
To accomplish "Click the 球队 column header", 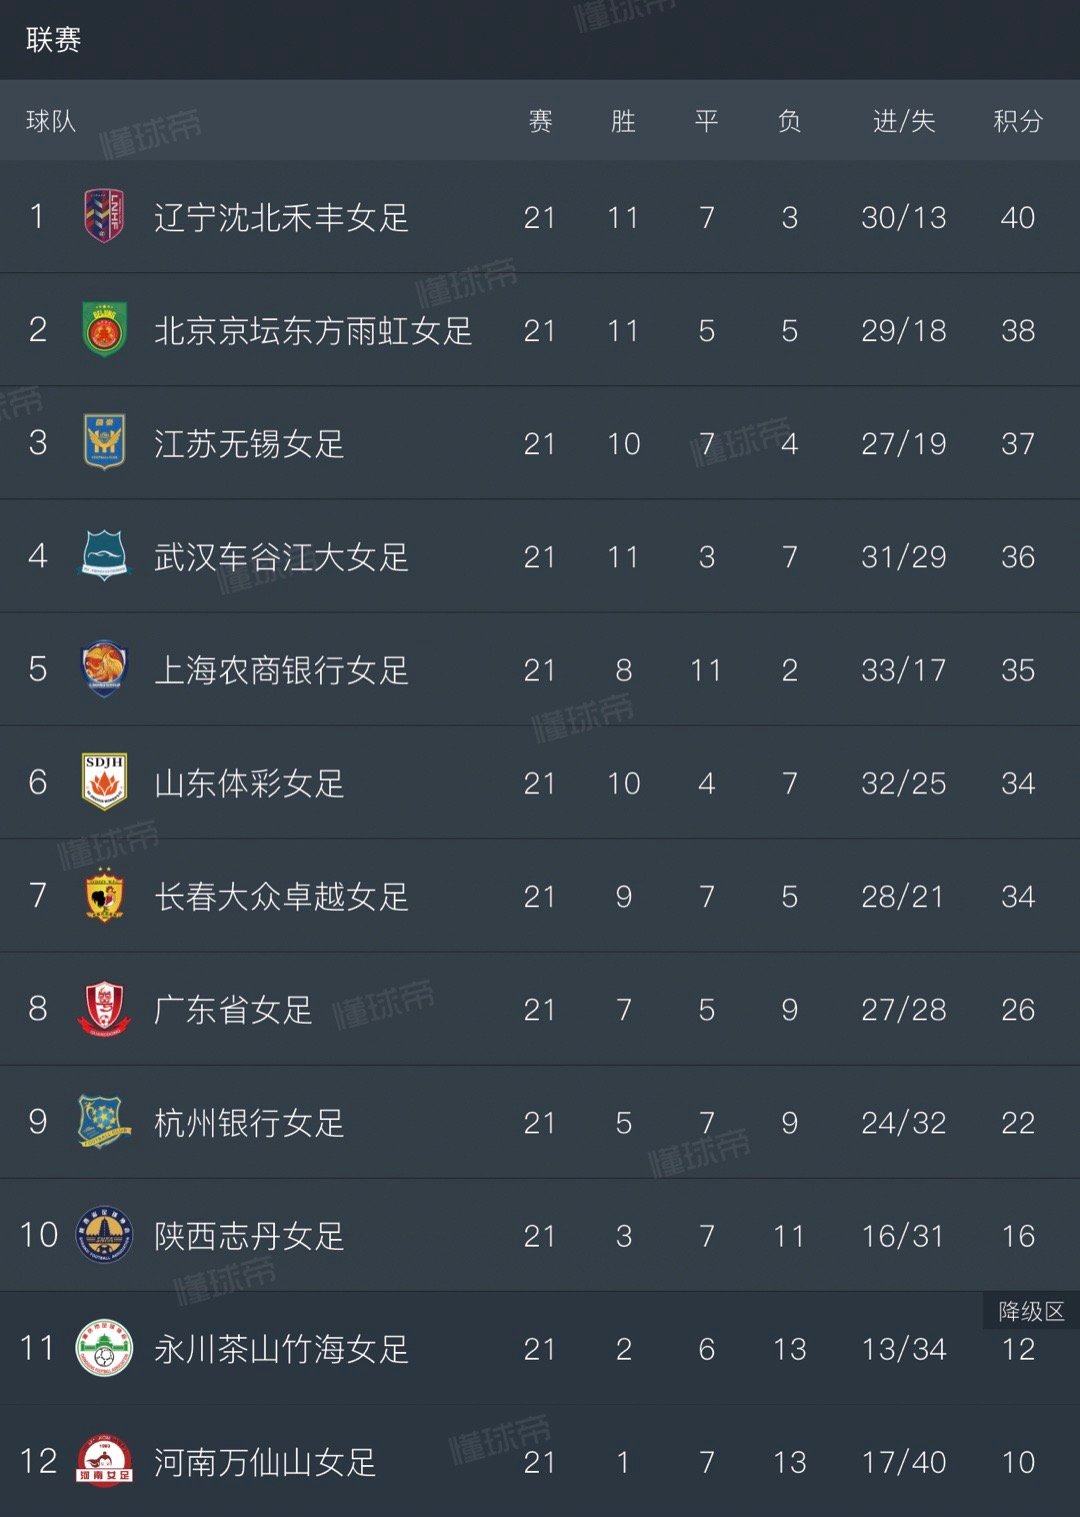I will coord(51,121).
